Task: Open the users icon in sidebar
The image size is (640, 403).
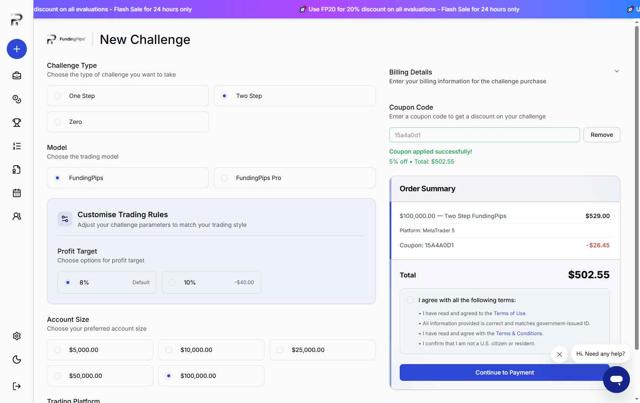Action: pyautogui.click(x=17, y=216)
